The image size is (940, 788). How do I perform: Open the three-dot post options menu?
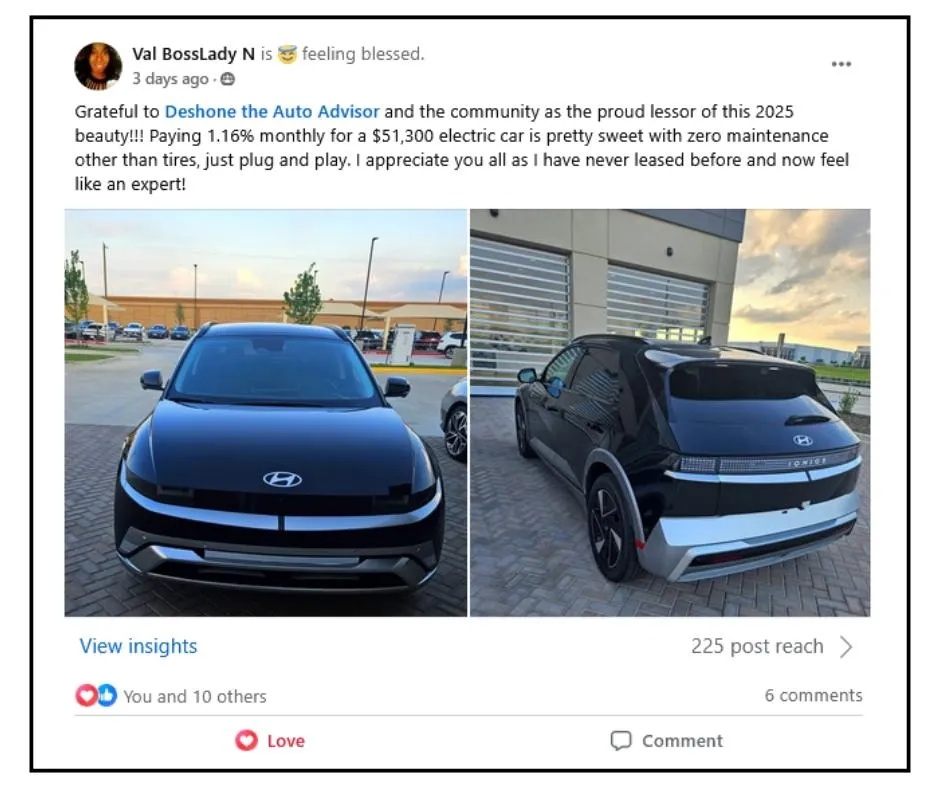coord(841,64)
